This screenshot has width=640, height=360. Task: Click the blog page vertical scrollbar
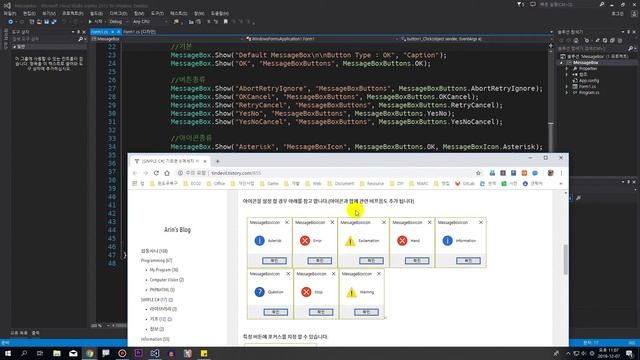pos(565,260)
